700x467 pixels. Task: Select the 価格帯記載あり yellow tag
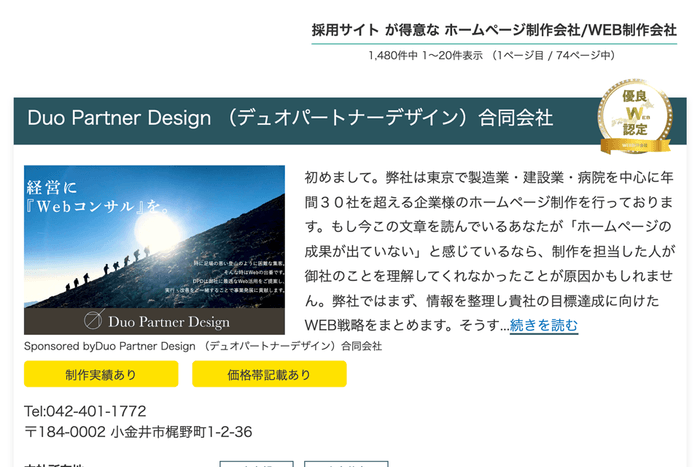tap(269, 374)
